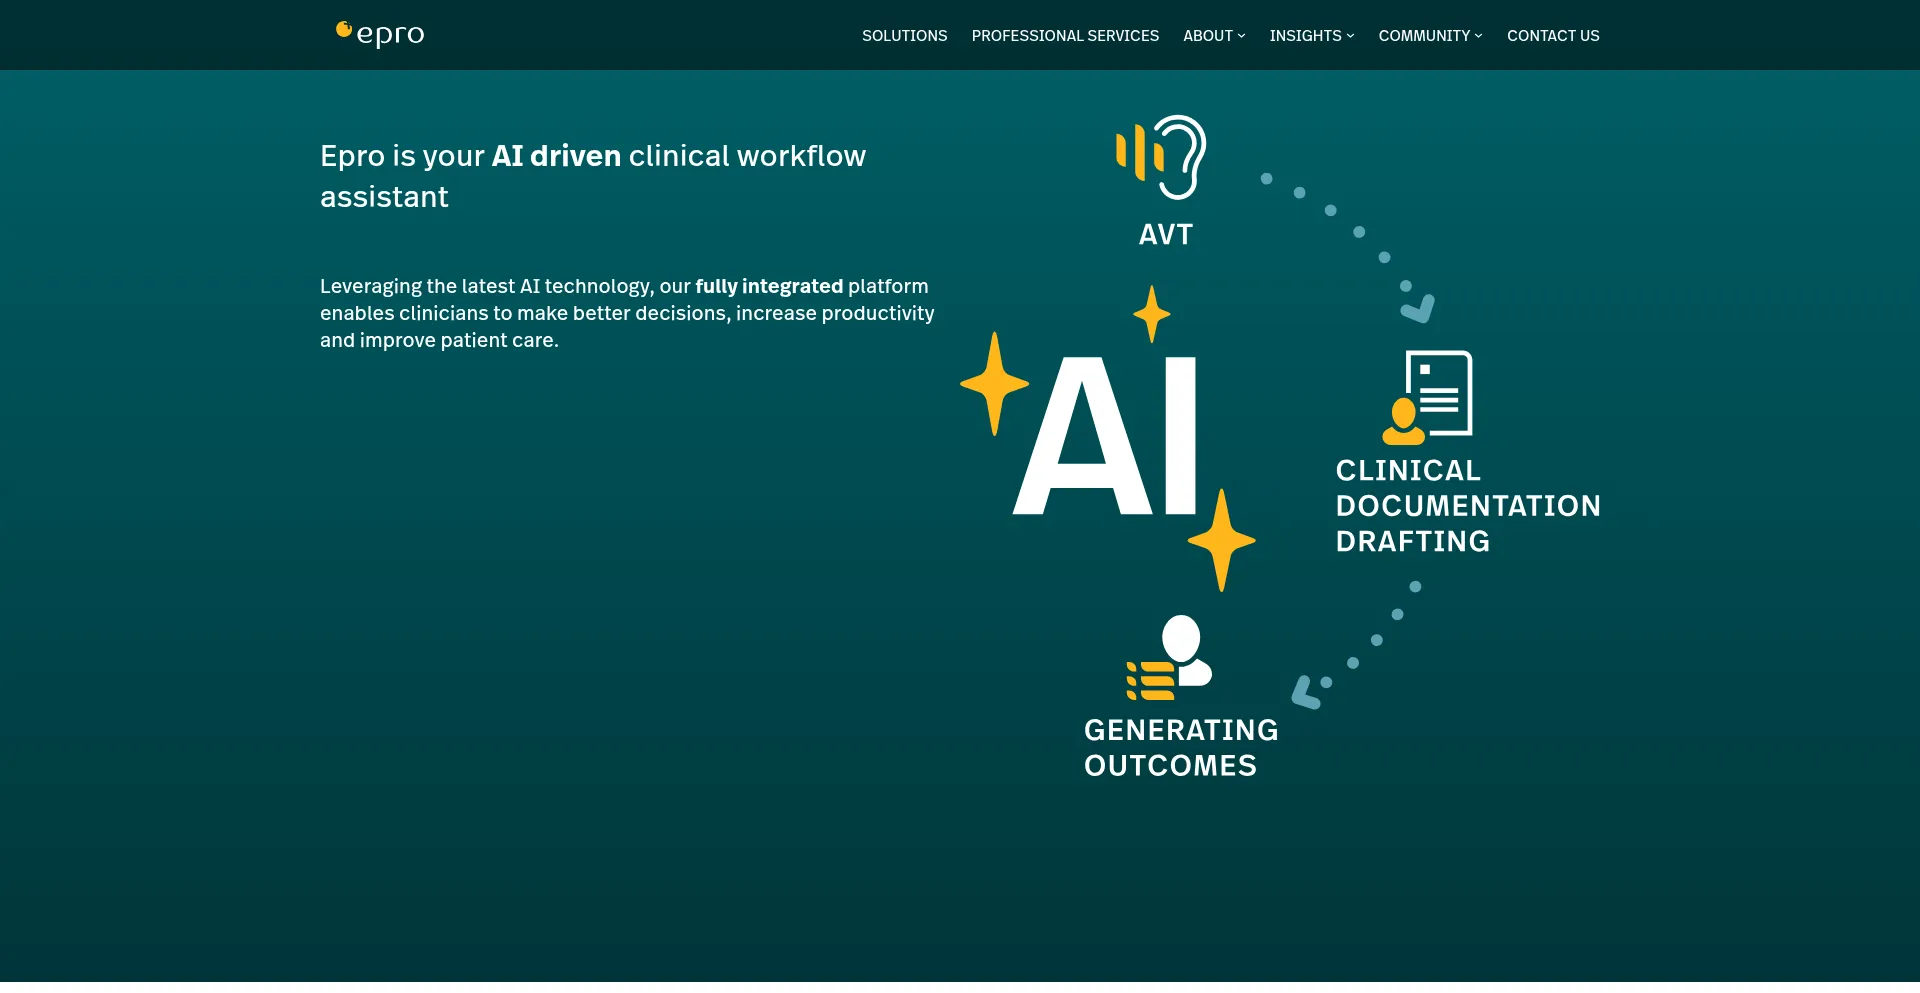
Task: Click the headline about AI driven assistant
Action: click(593, 176)
